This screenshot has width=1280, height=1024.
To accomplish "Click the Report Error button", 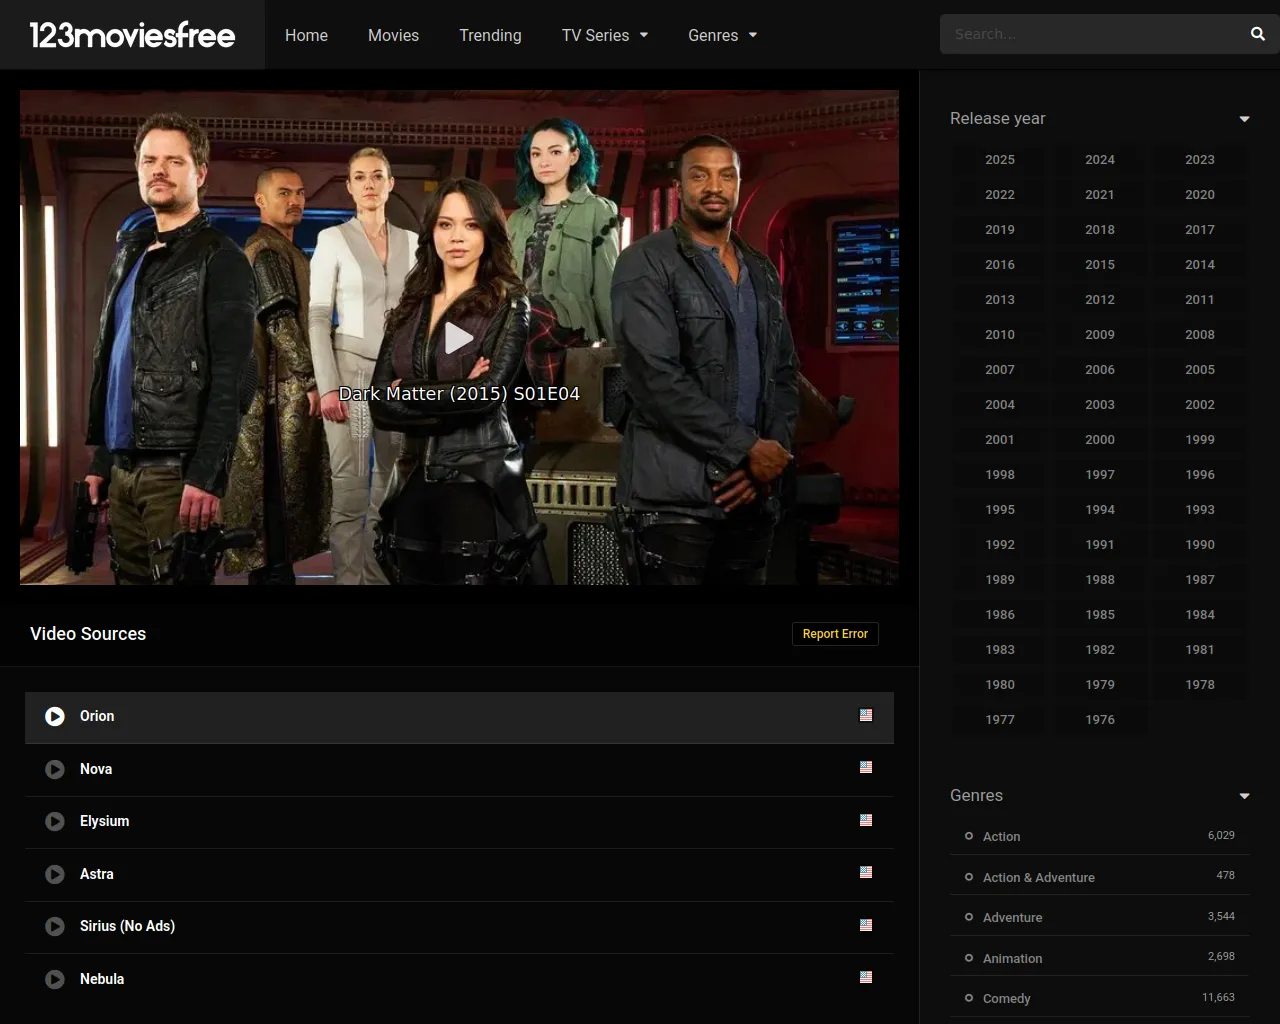I will [835, 634].
